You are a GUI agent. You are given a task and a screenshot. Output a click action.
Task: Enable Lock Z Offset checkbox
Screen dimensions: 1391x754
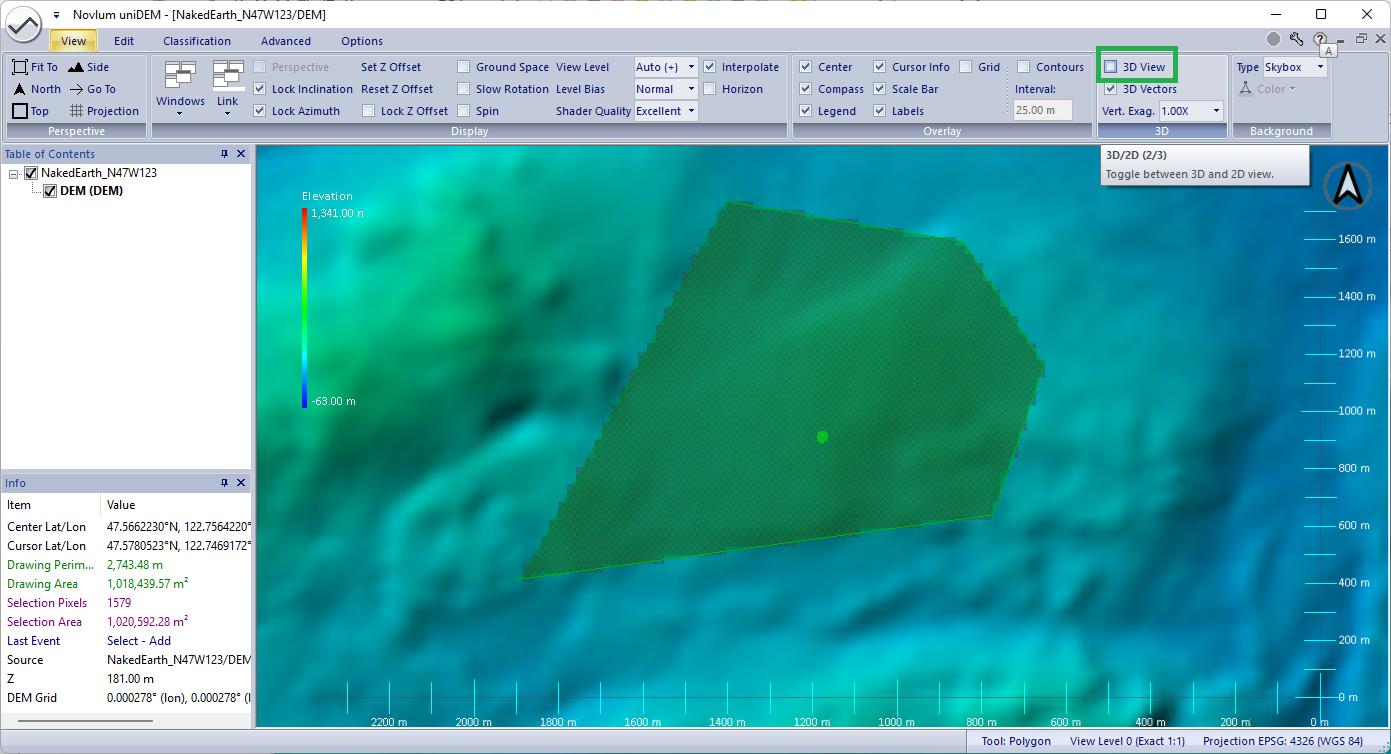click(368, 111)
